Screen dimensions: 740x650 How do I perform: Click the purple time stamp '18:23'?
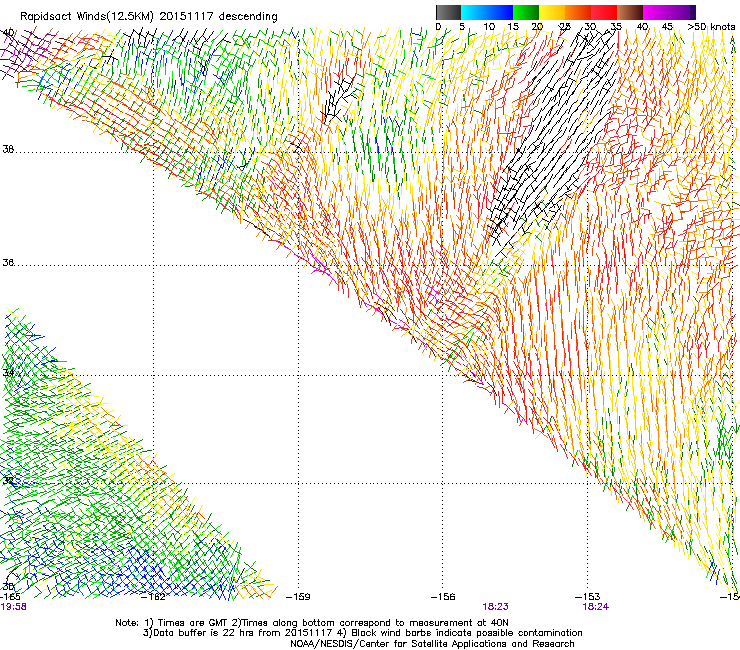[495, 607]
